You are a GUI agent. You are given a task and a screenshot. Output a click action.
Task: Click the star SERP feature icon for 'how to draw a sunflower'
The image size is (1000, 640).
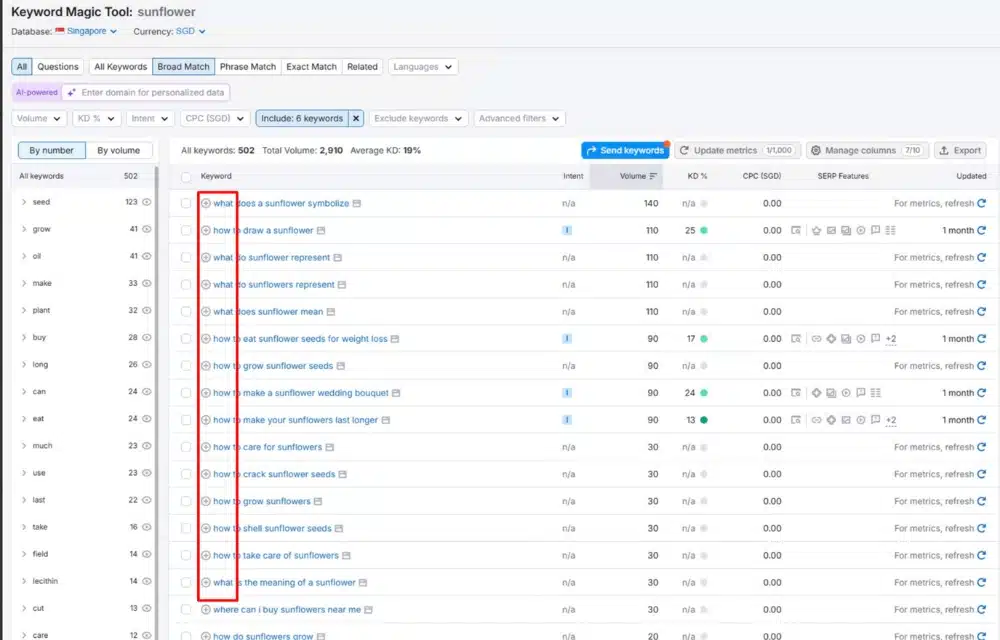pos(816,230)
